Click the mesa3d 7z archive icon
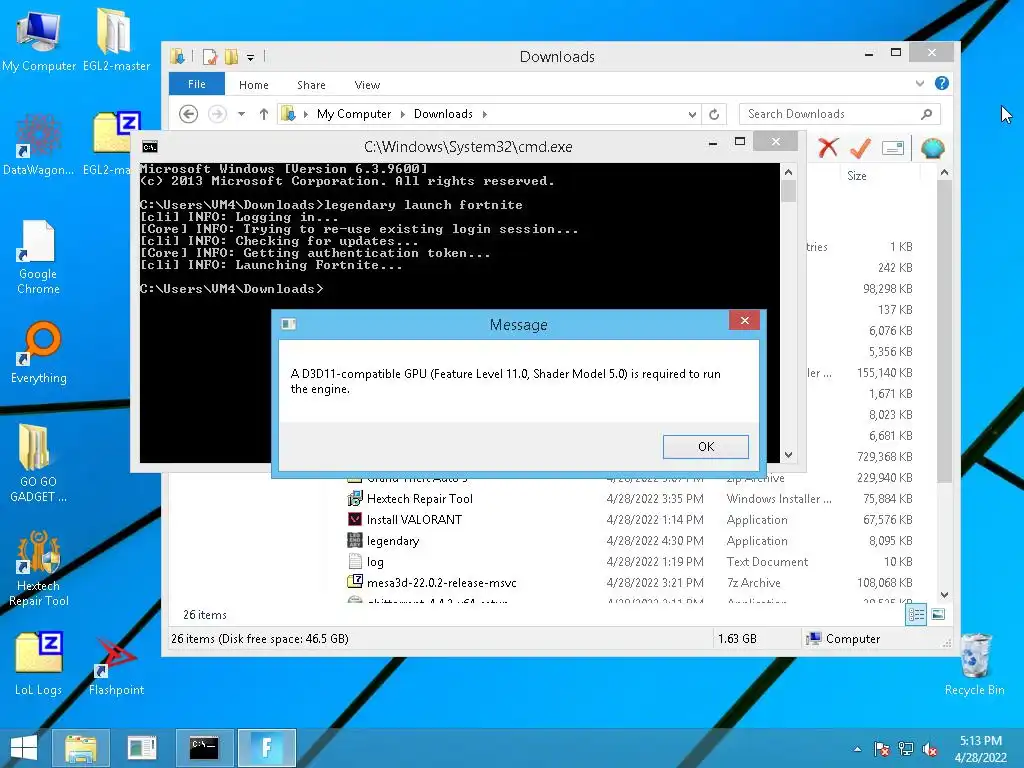The height and width of the screenshot is (768, 1024). pos(355,582)
